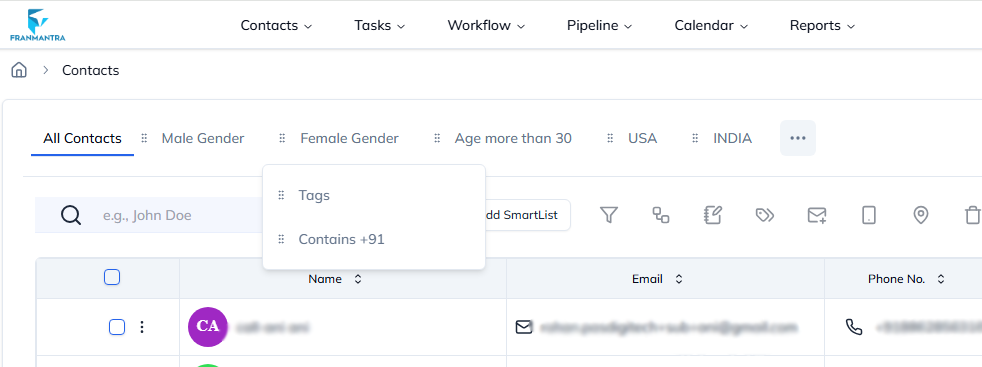Image resolution: width=982 pixels, height=367 pixels.
Task: Click the location pin toolbar icon
Action: [921, 215]
